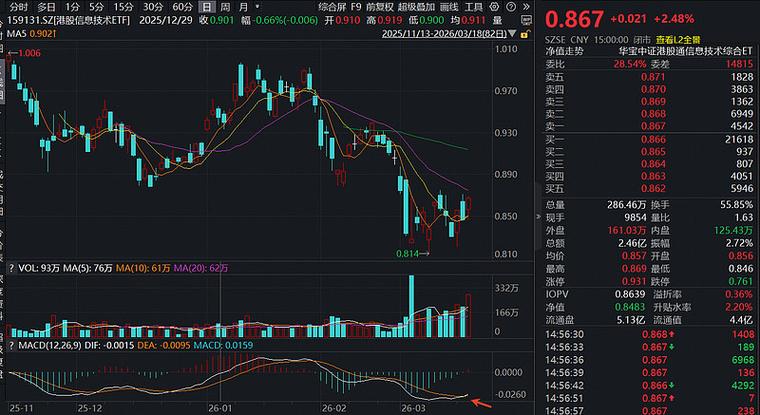Select the 周 weekly K-line tab
The image size is (760, 415).
click(x=225, y=7)
